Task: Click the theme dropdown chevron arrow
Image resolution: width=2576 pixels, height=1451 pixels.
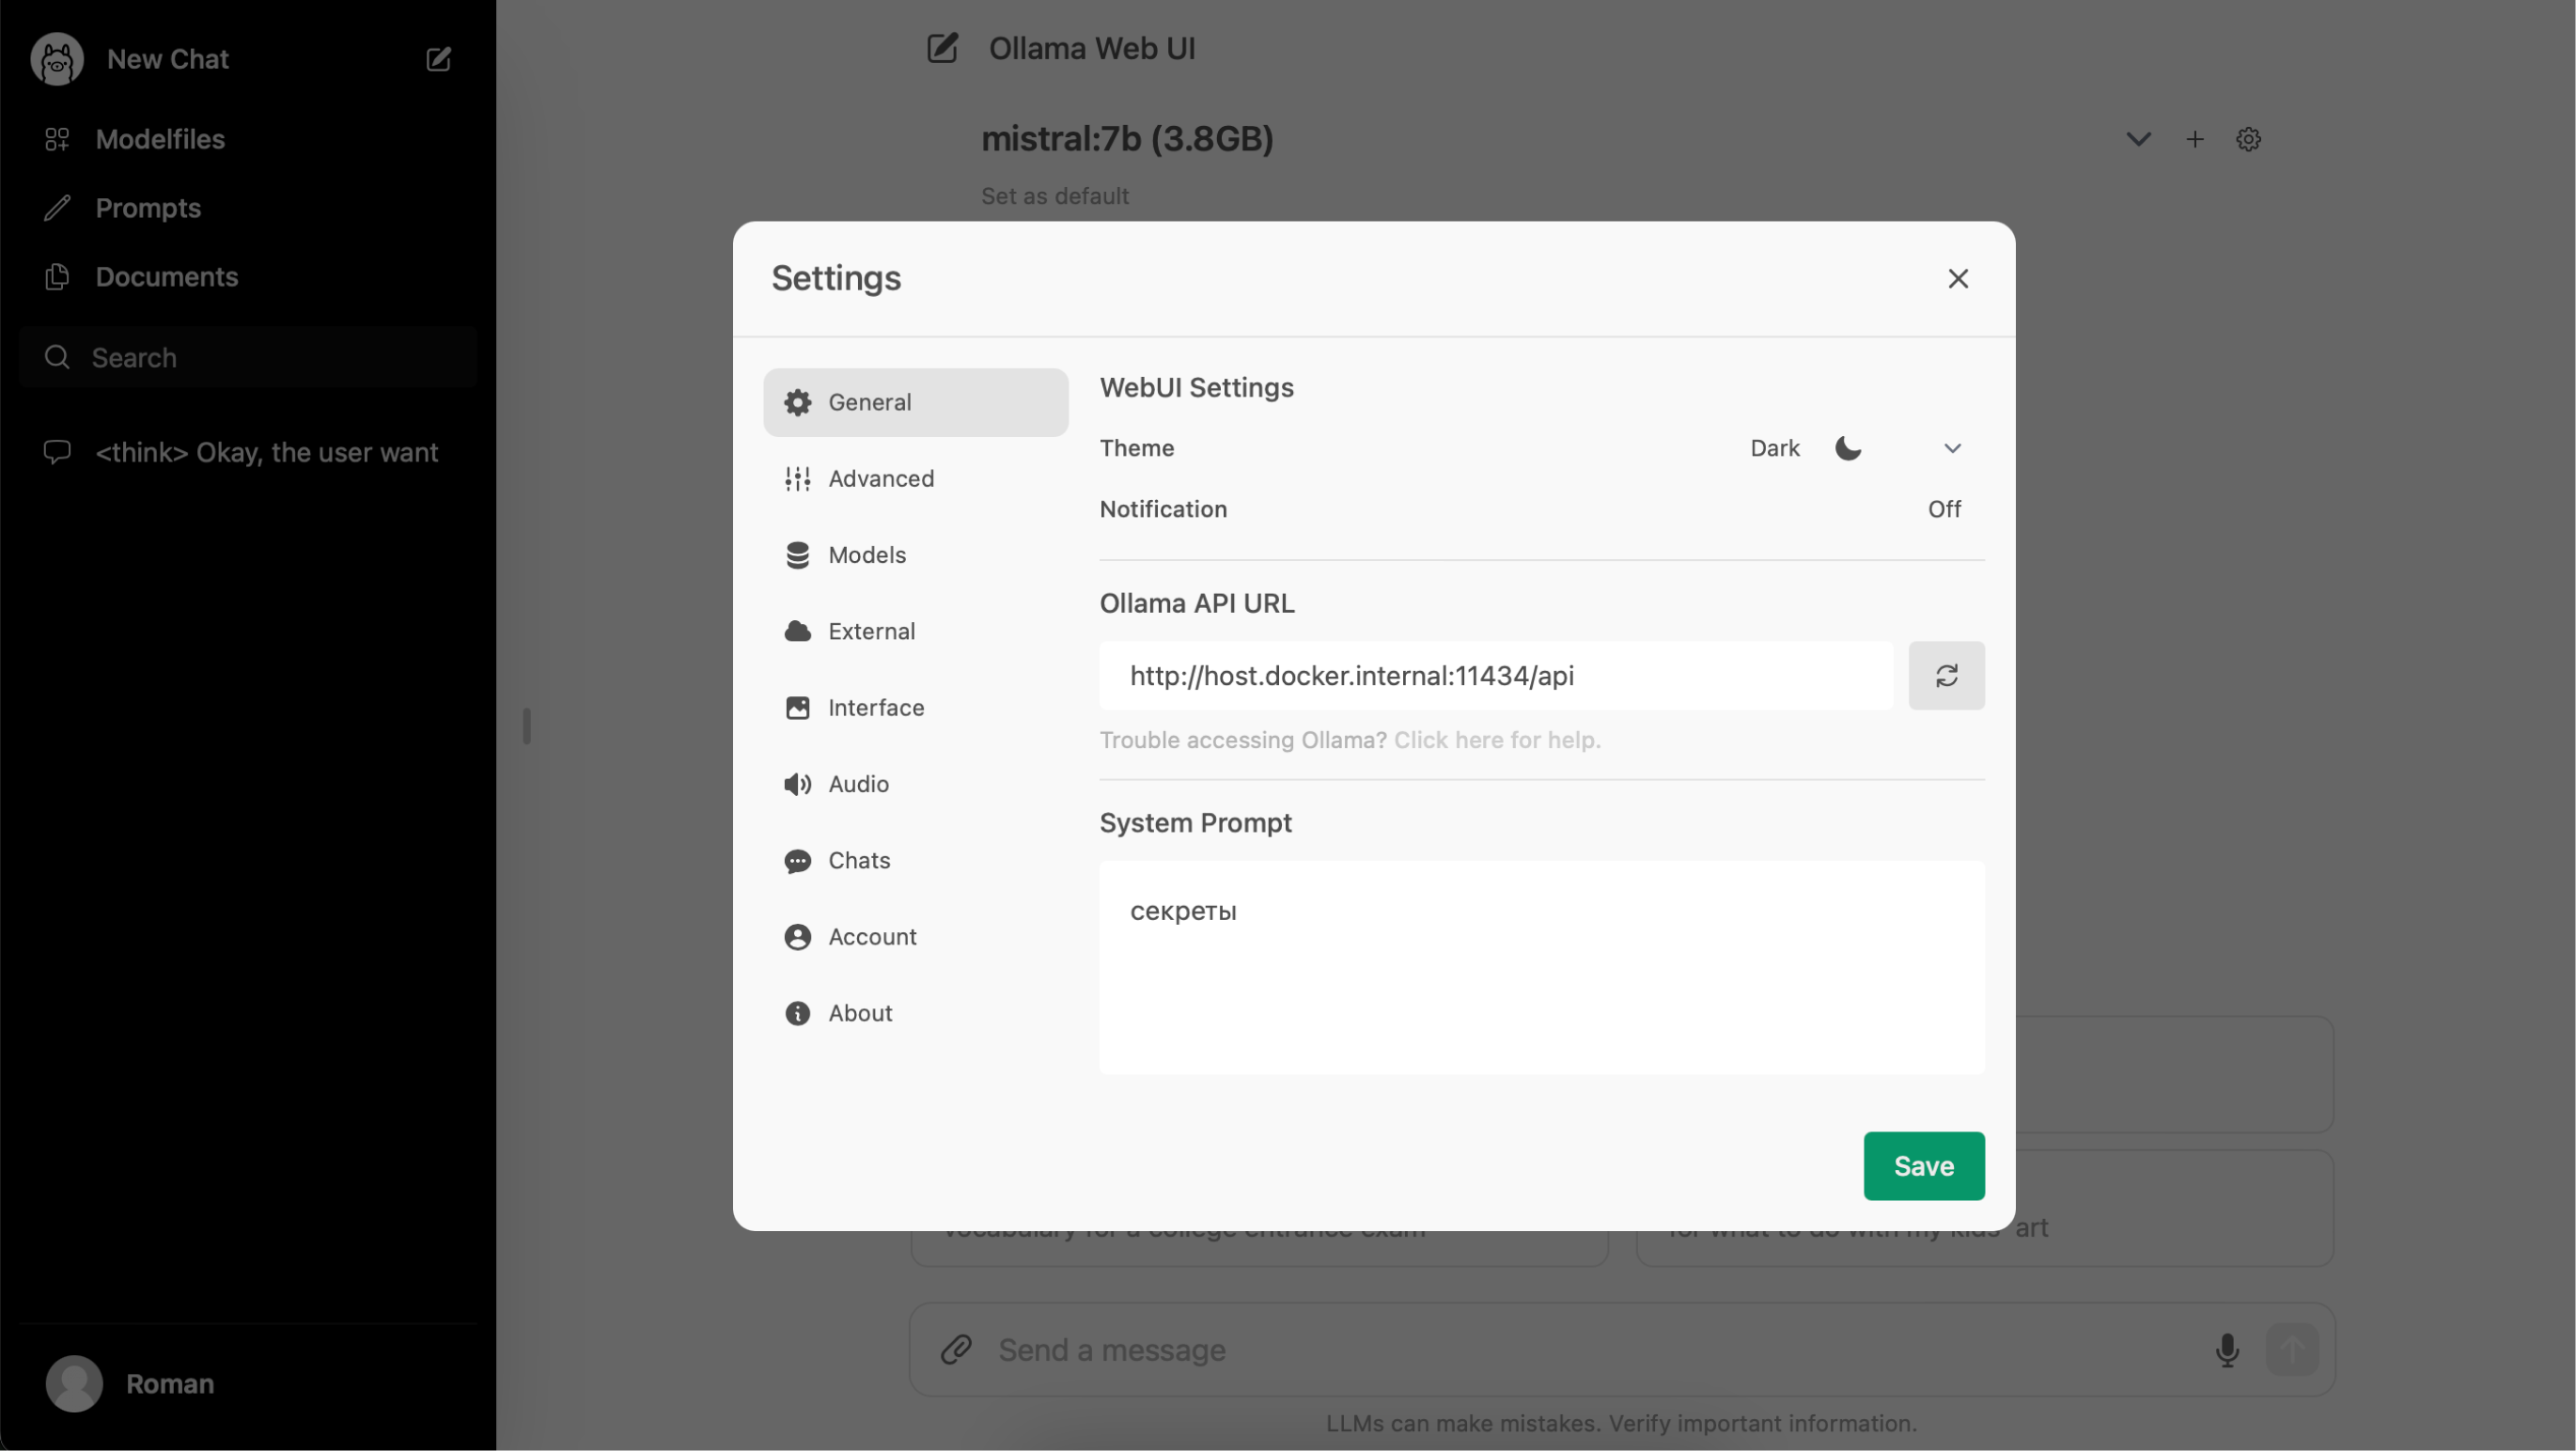Action: [x=1952, y=448]
